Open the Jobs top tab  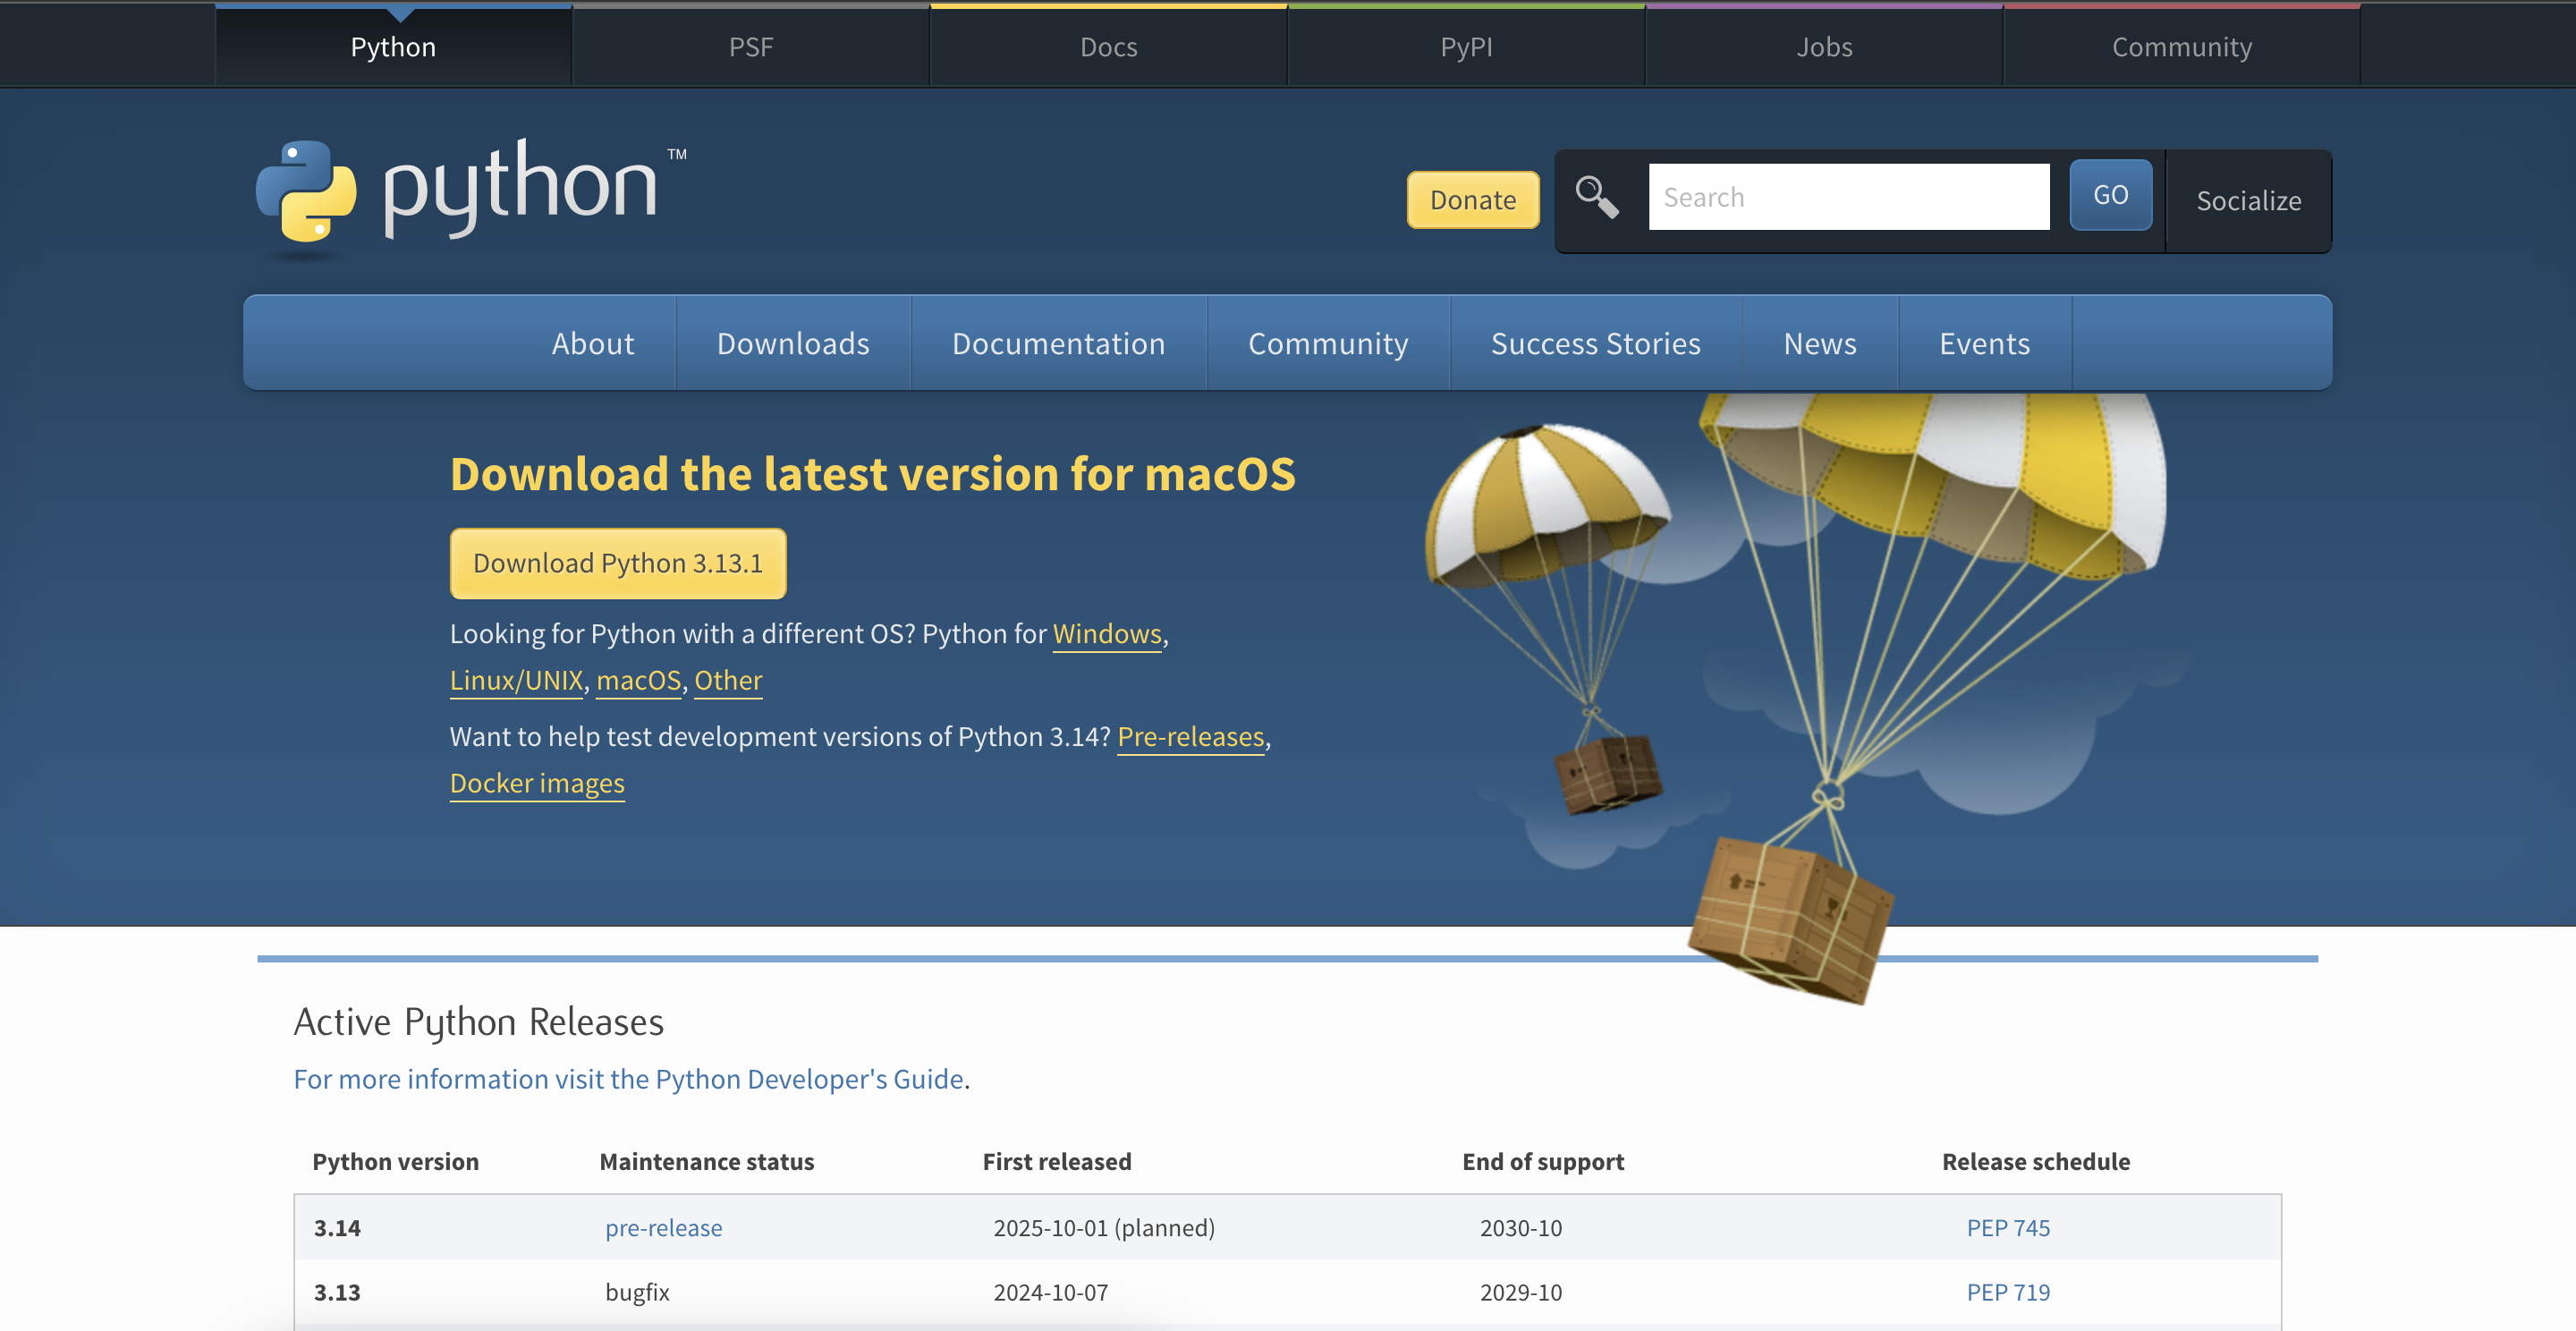(1824, 47)
